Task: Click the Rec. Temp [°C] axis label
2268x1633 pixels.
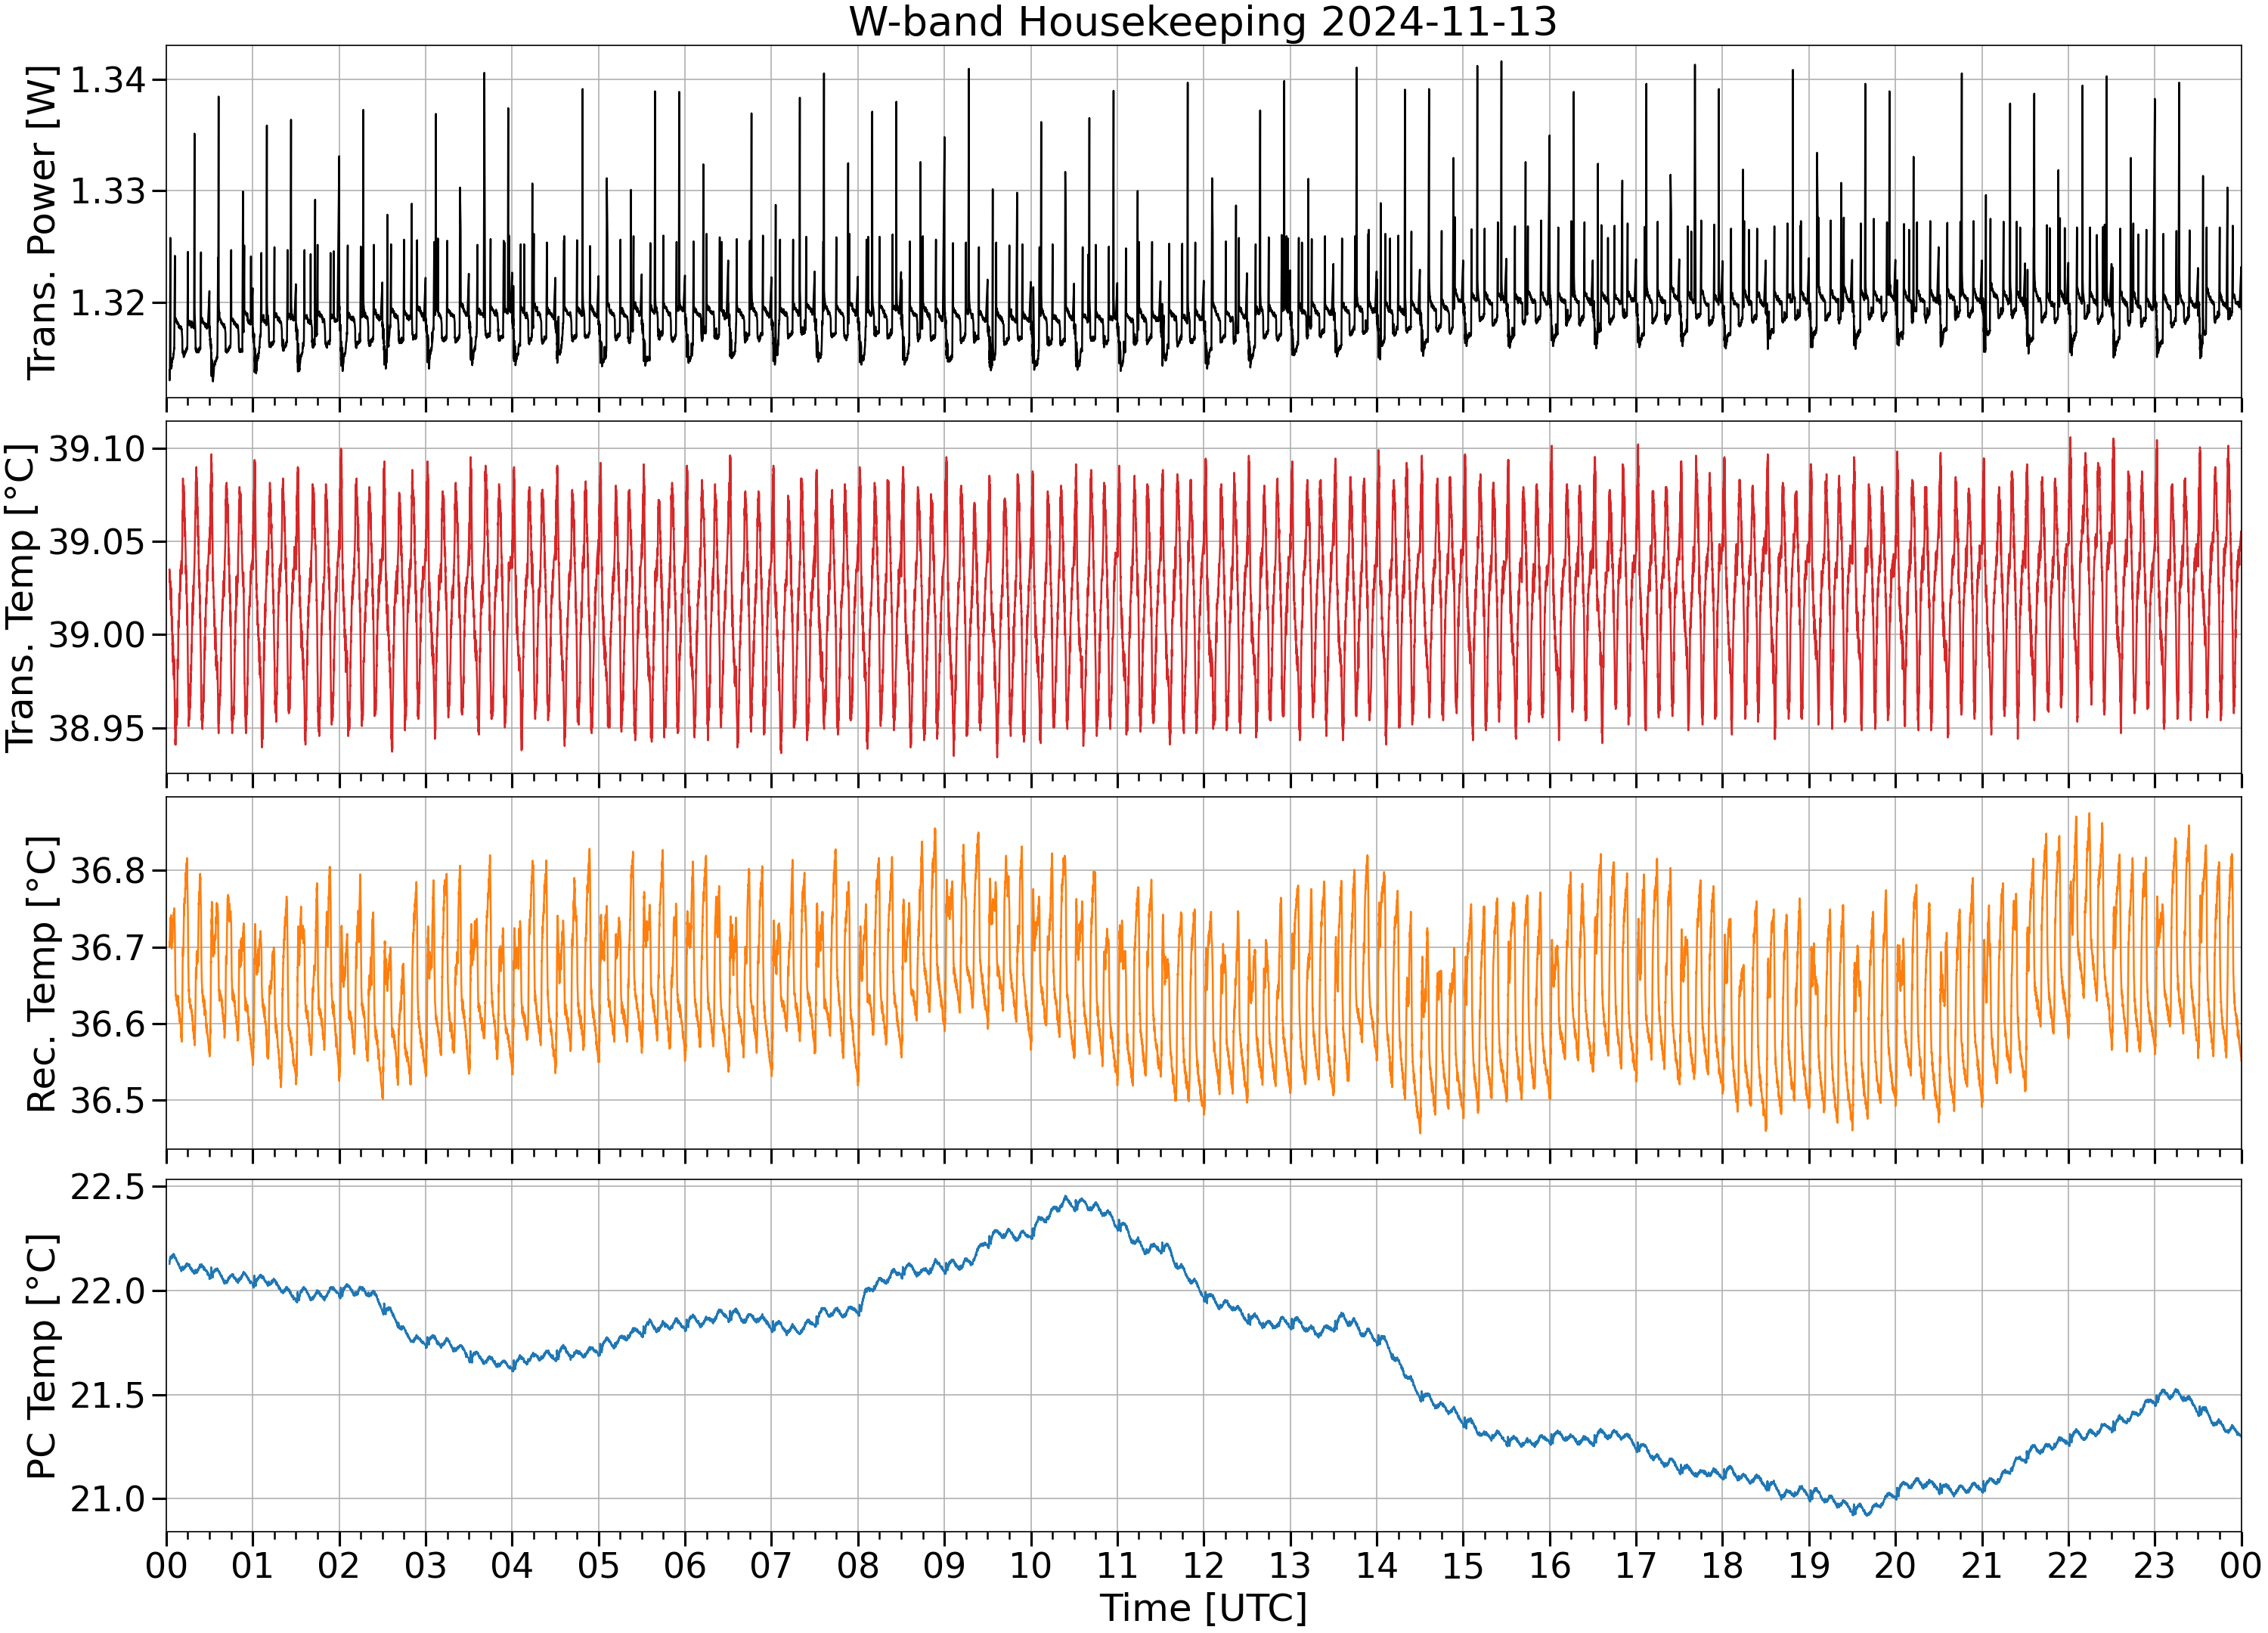Action: click(x=41, y=974)
